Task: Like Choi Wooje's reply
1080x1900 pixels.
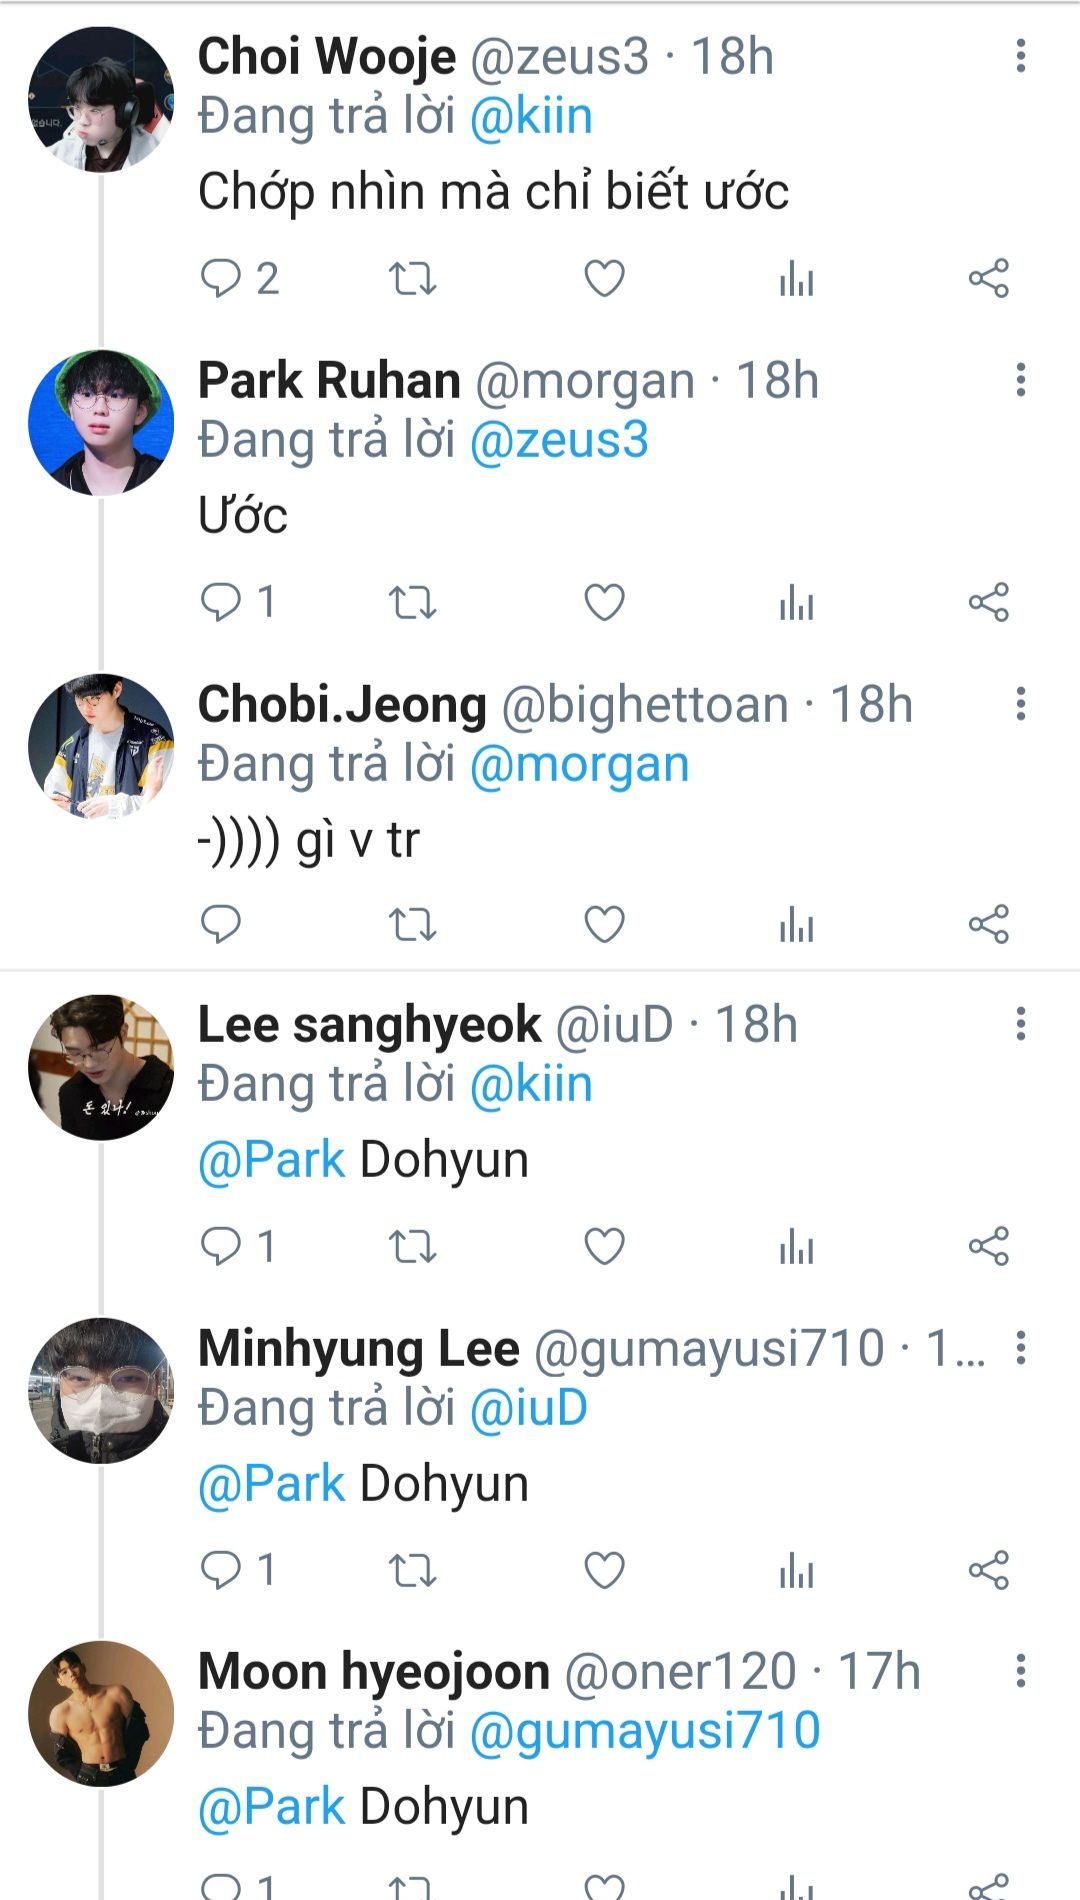Action: (604, 278)
